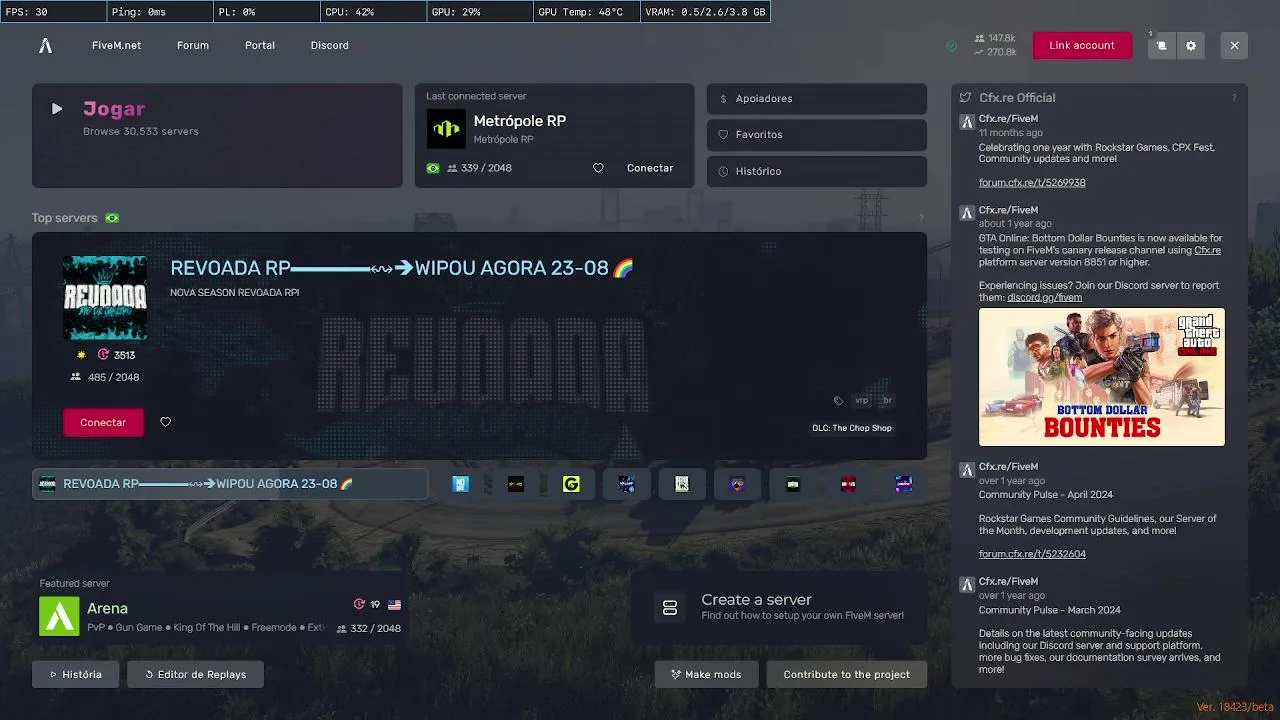Select the dark green logo server icon

(x=793, y=484)
